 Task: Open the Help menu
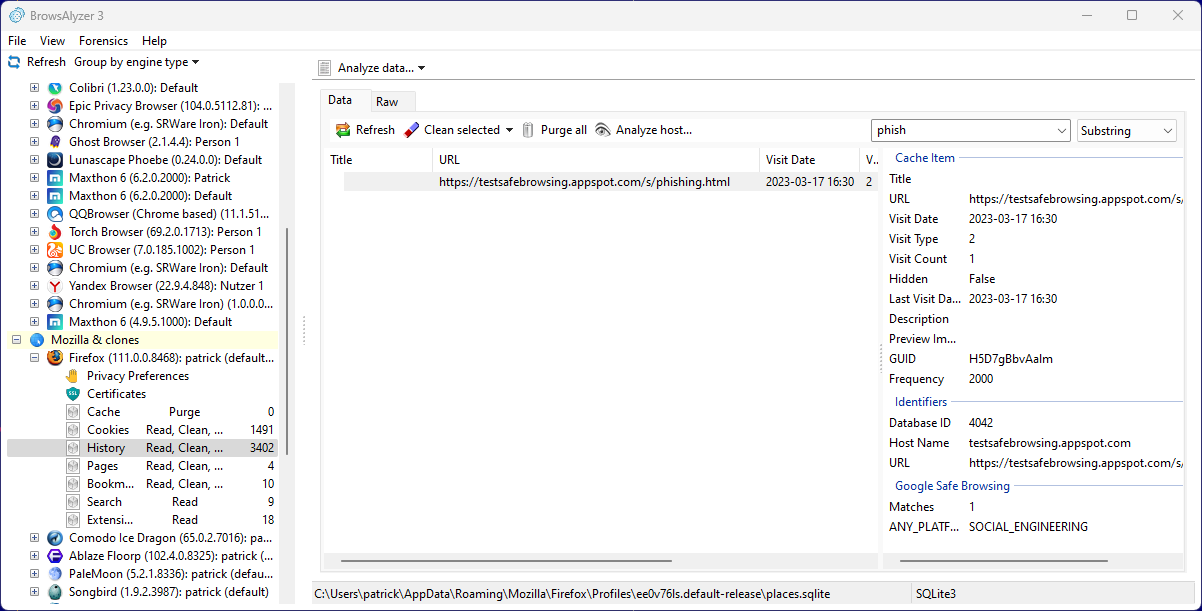[154, 41]
